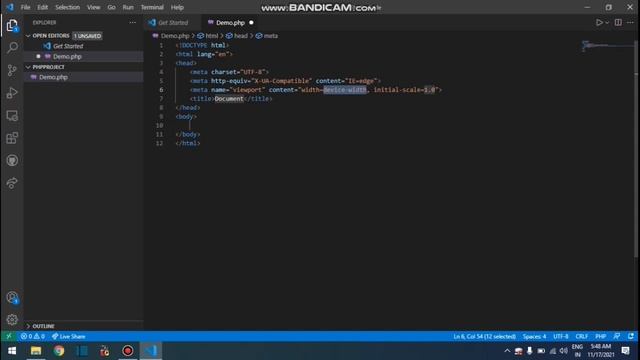640x360 pixels.
Task: Open Bandicam recorder taskbar icon
Action: pyautogui.click(x=128, y=351)
